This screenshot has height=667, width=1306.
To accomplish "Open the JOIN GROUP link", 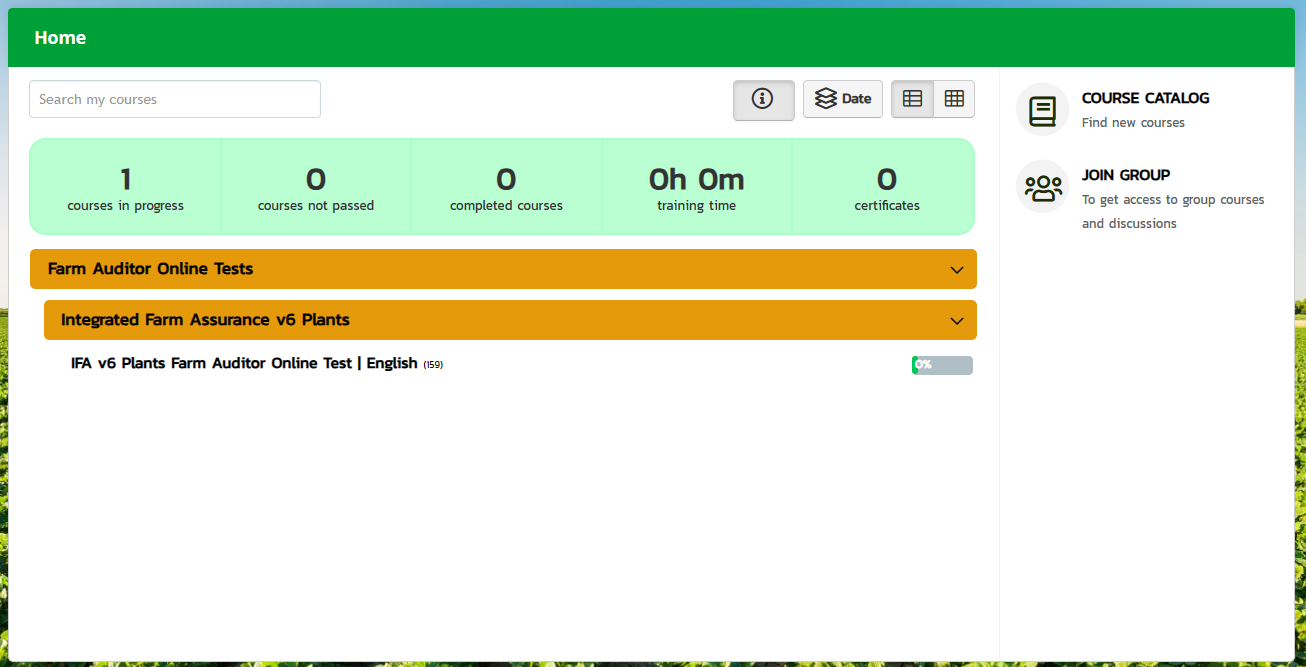I will (x=1125, y=175).
